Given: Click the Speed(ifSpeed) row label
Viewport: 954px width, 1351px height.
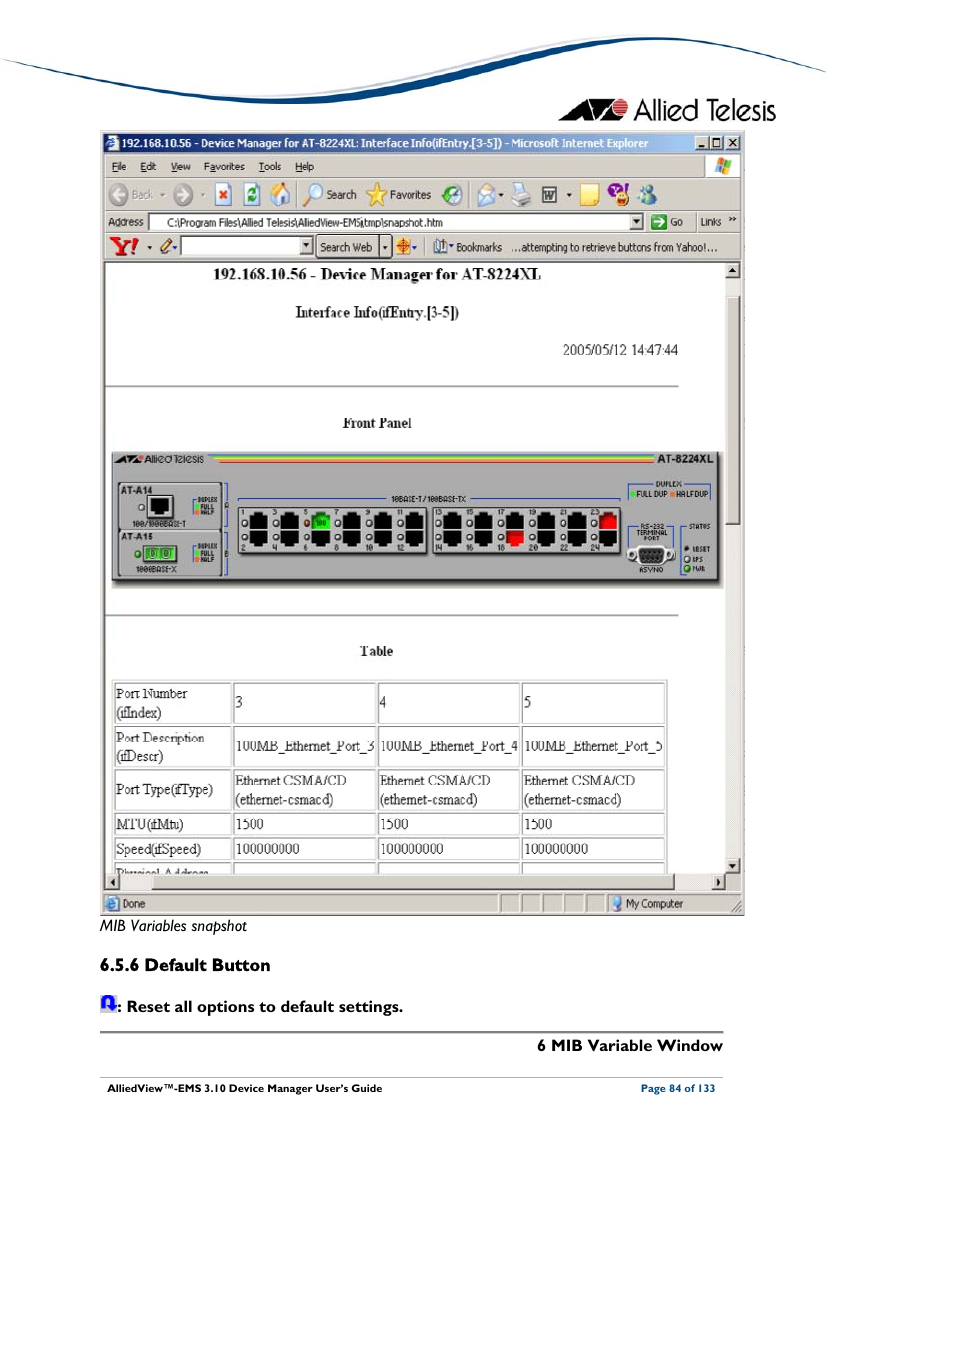Looking at the screenshot, I should [x=158, y=849].
